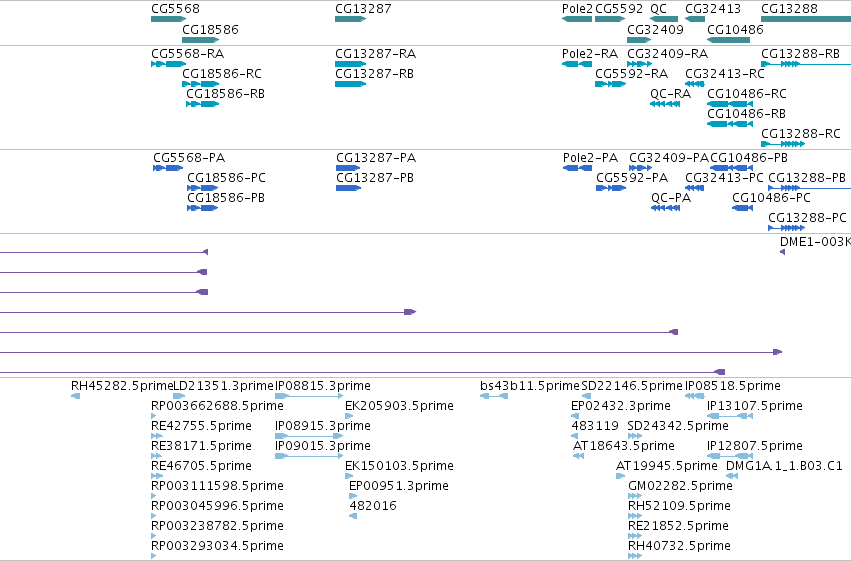Screen dimensions: 851x561
Task: Select EST AT19945.5prime
Action: point(620,476)
